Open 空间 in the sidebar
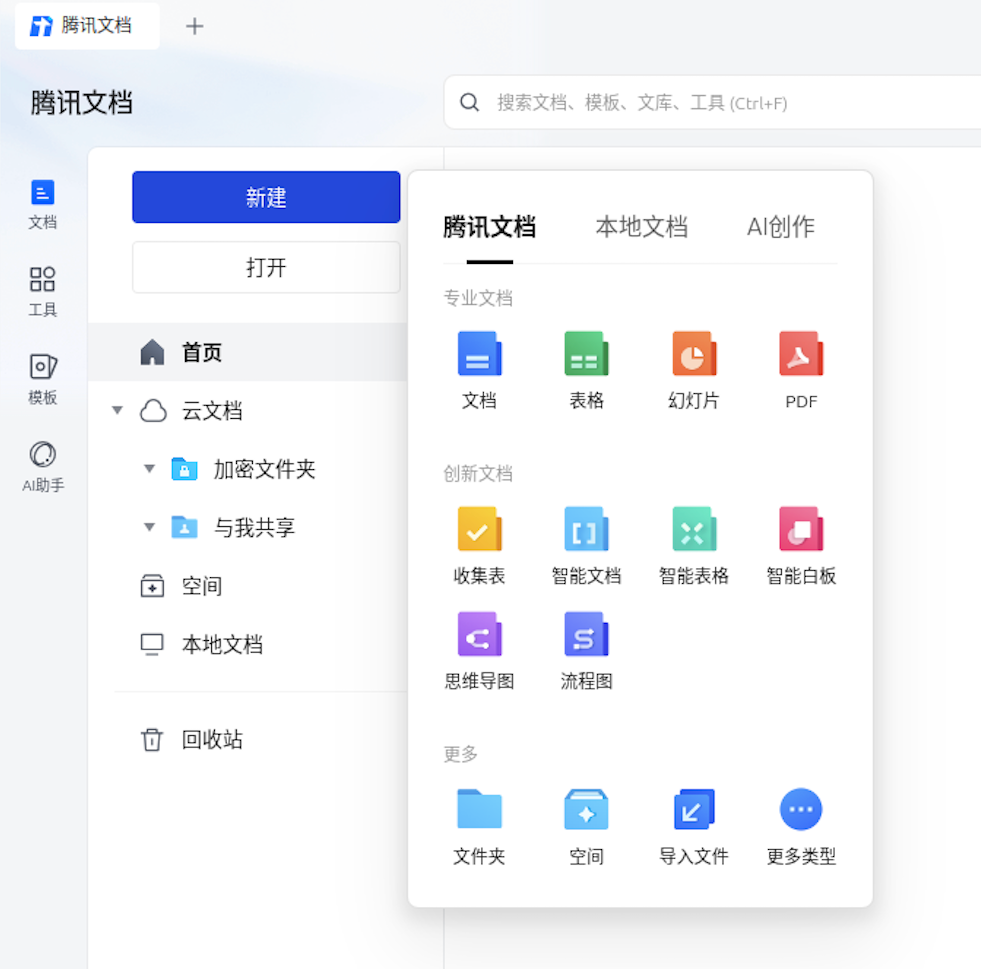982x970 pixels. tap(202, 586)
